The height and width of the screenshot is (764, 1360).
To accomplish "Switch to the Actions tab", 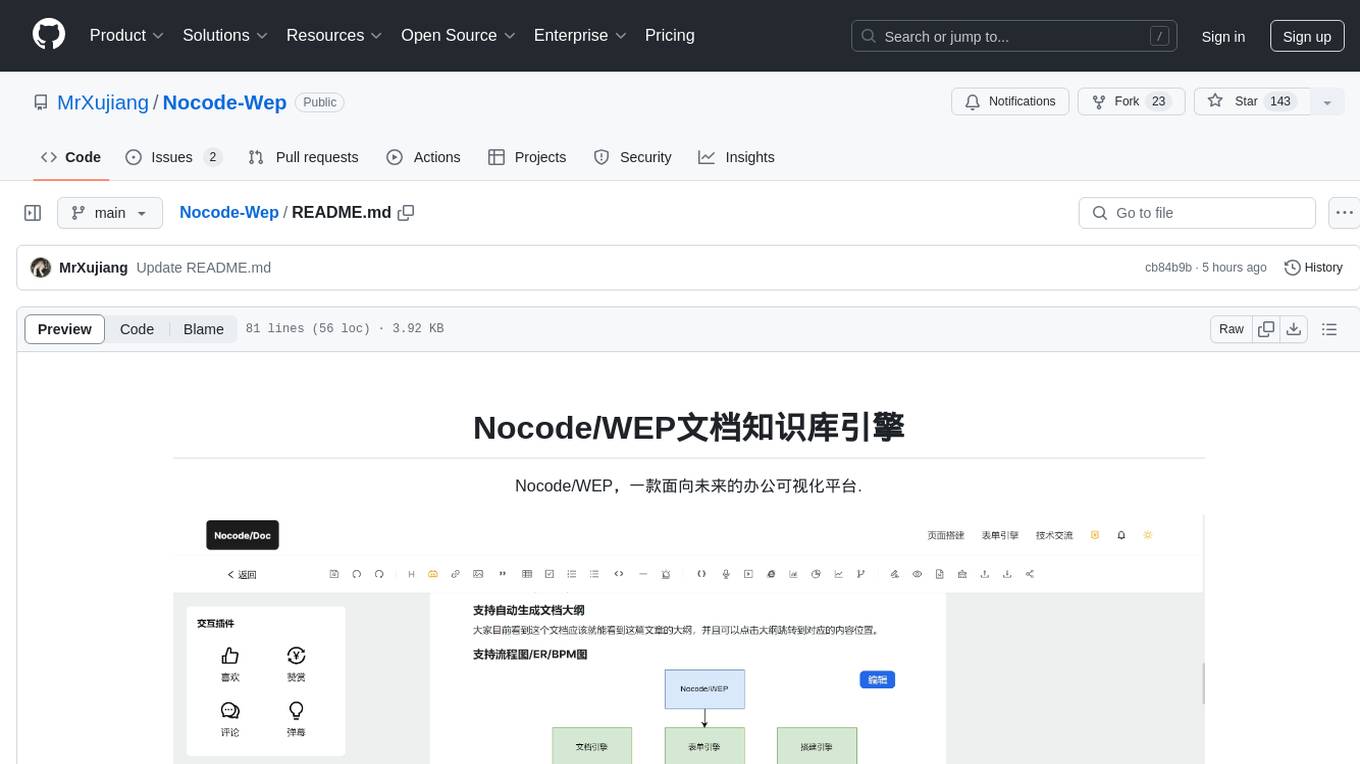I will [x=423, y=157].
